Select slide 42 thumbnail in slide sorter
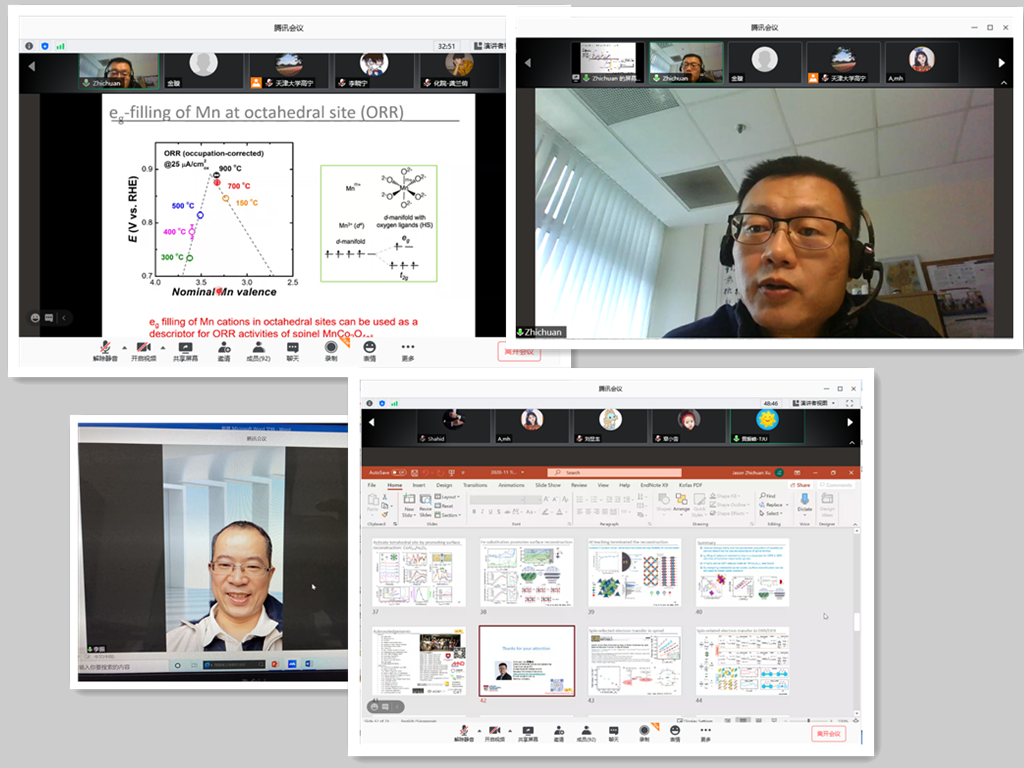The height and width of the screenshot is (768, 1024). pyautogui.click(x=527, y=660)
